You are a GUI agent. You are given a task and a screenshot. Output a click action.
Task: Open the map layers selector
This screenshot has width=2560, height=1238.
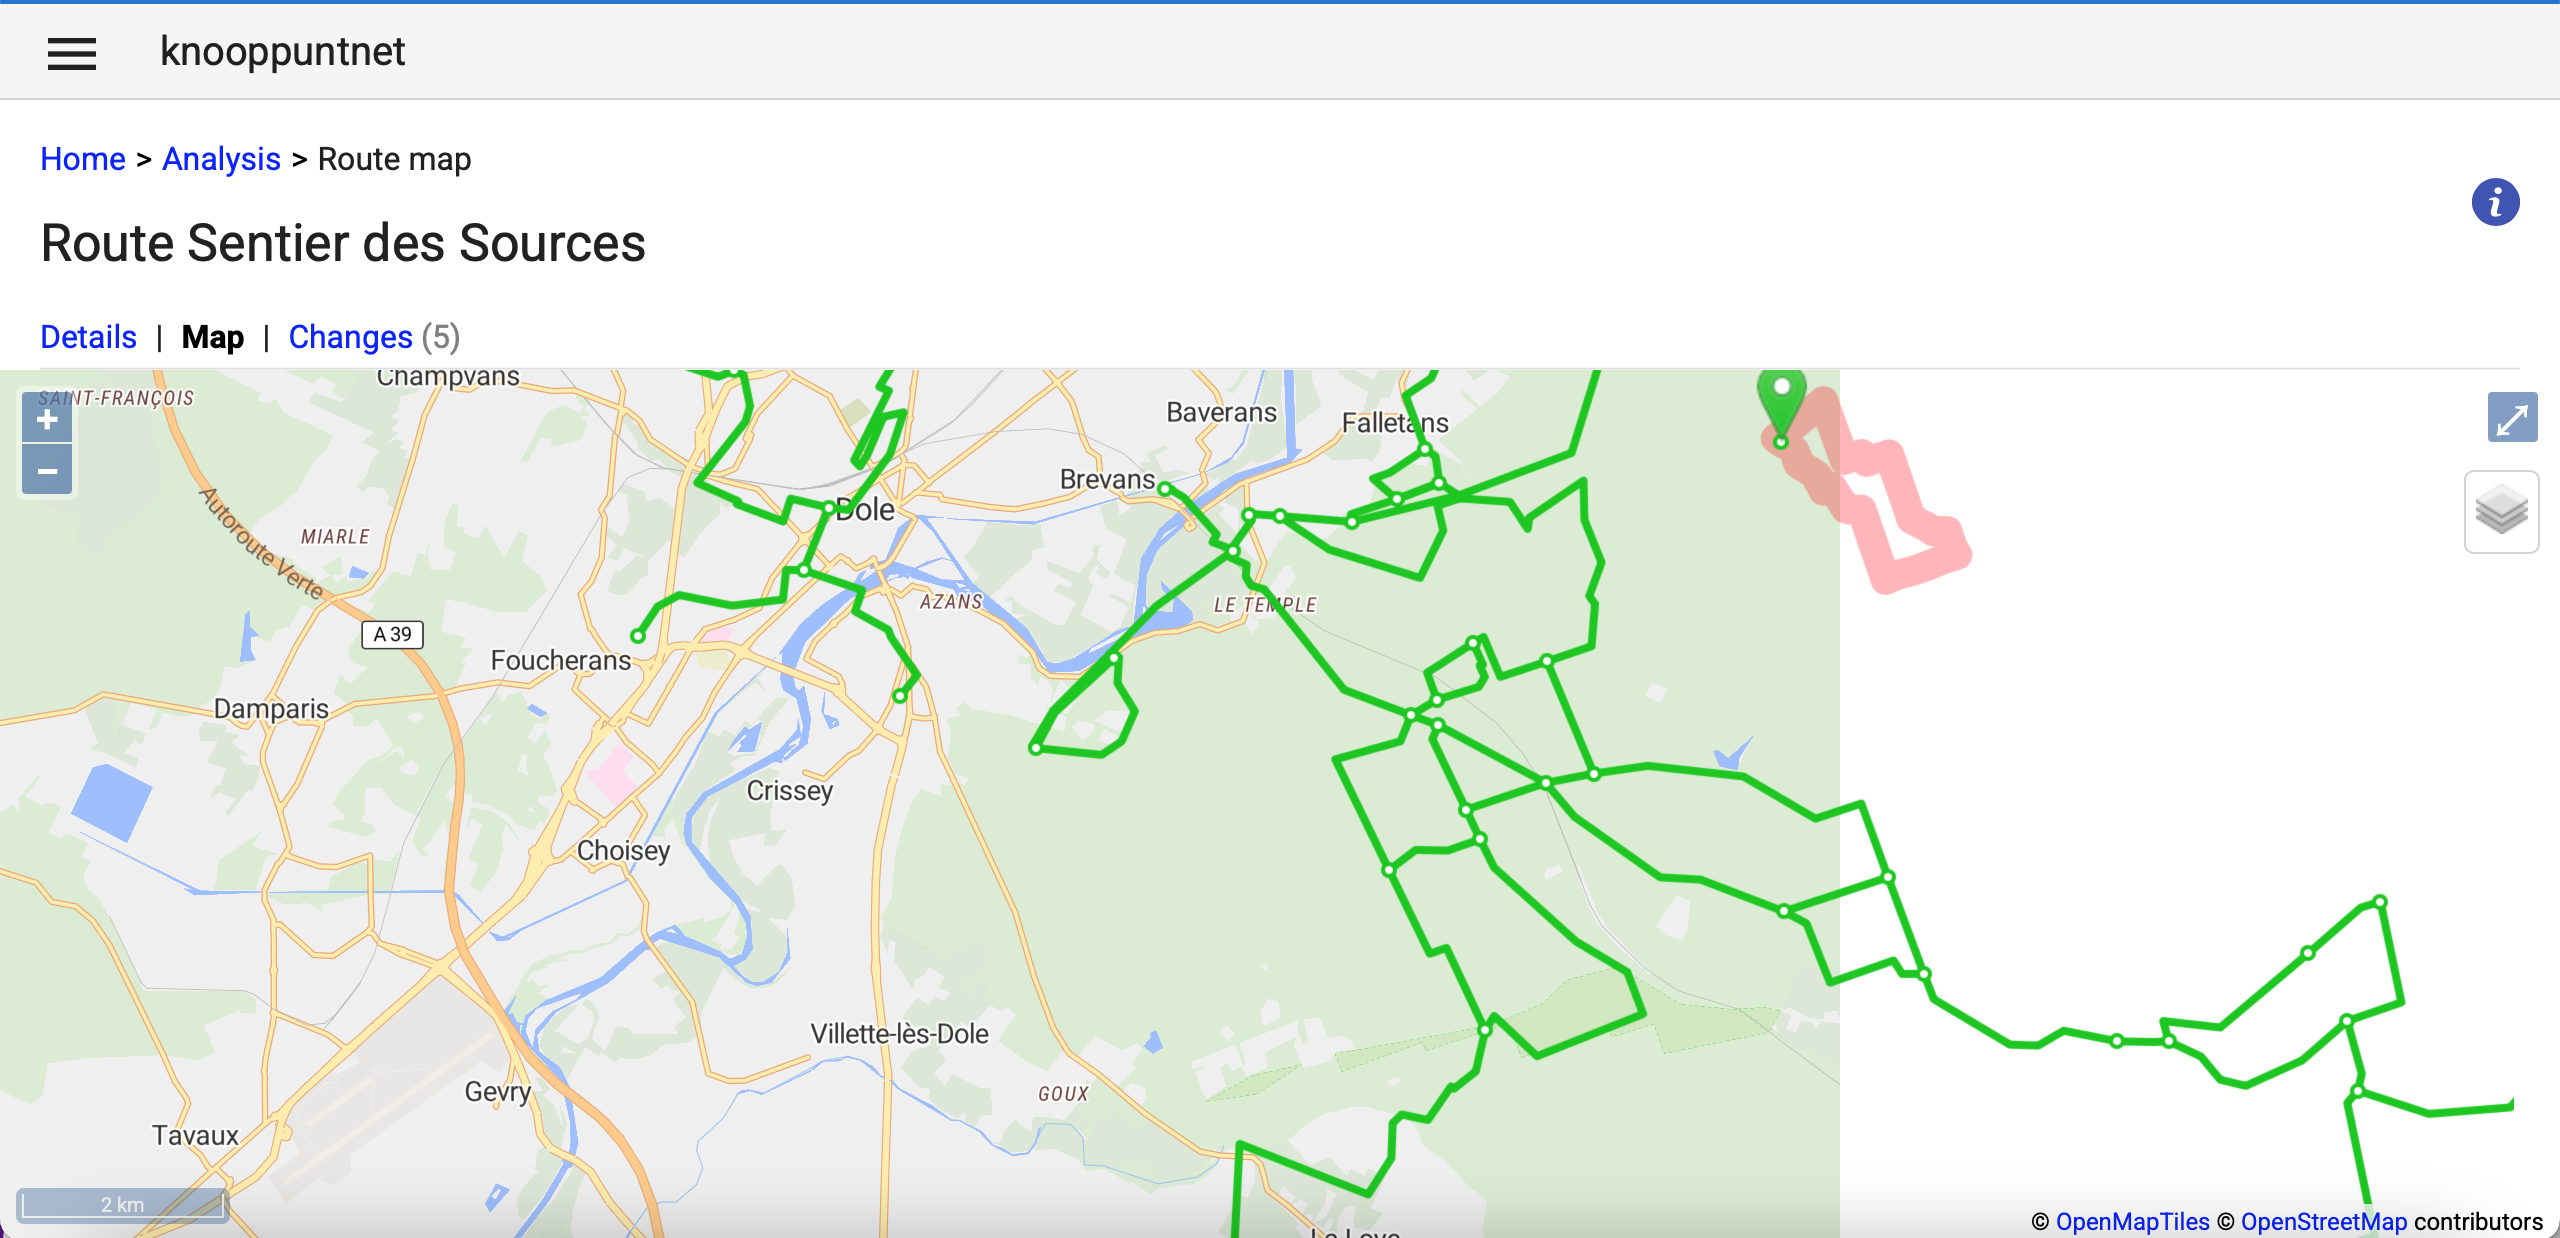(2502, 511)
